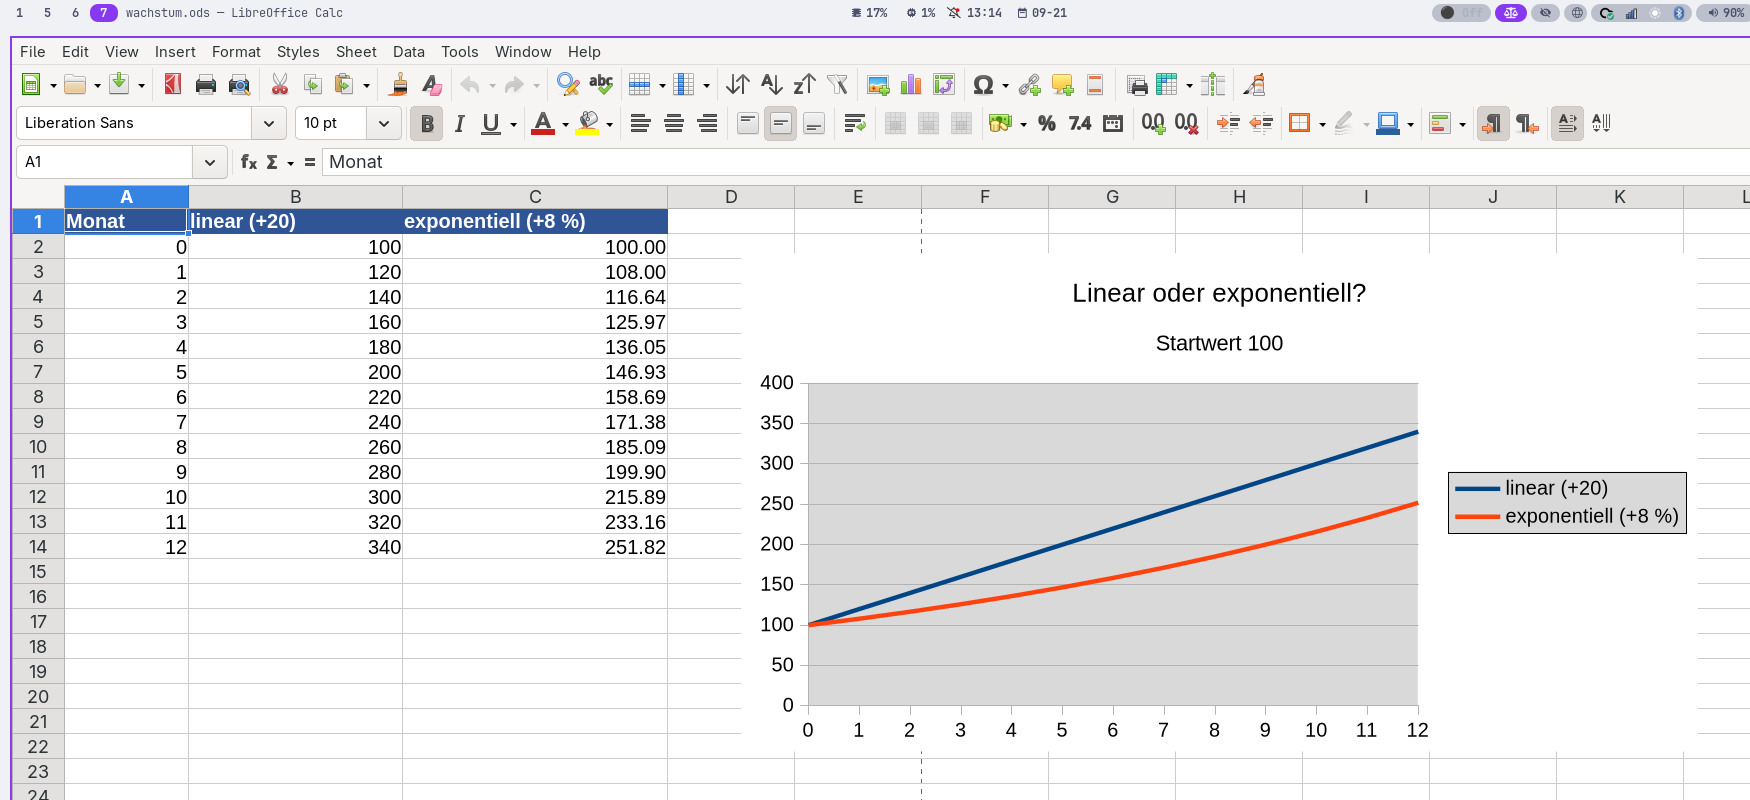1750x800 pixels.
Task: Click the Insert Hyperlink icon
Action: pyautogui.click(x=1029, y=85)
